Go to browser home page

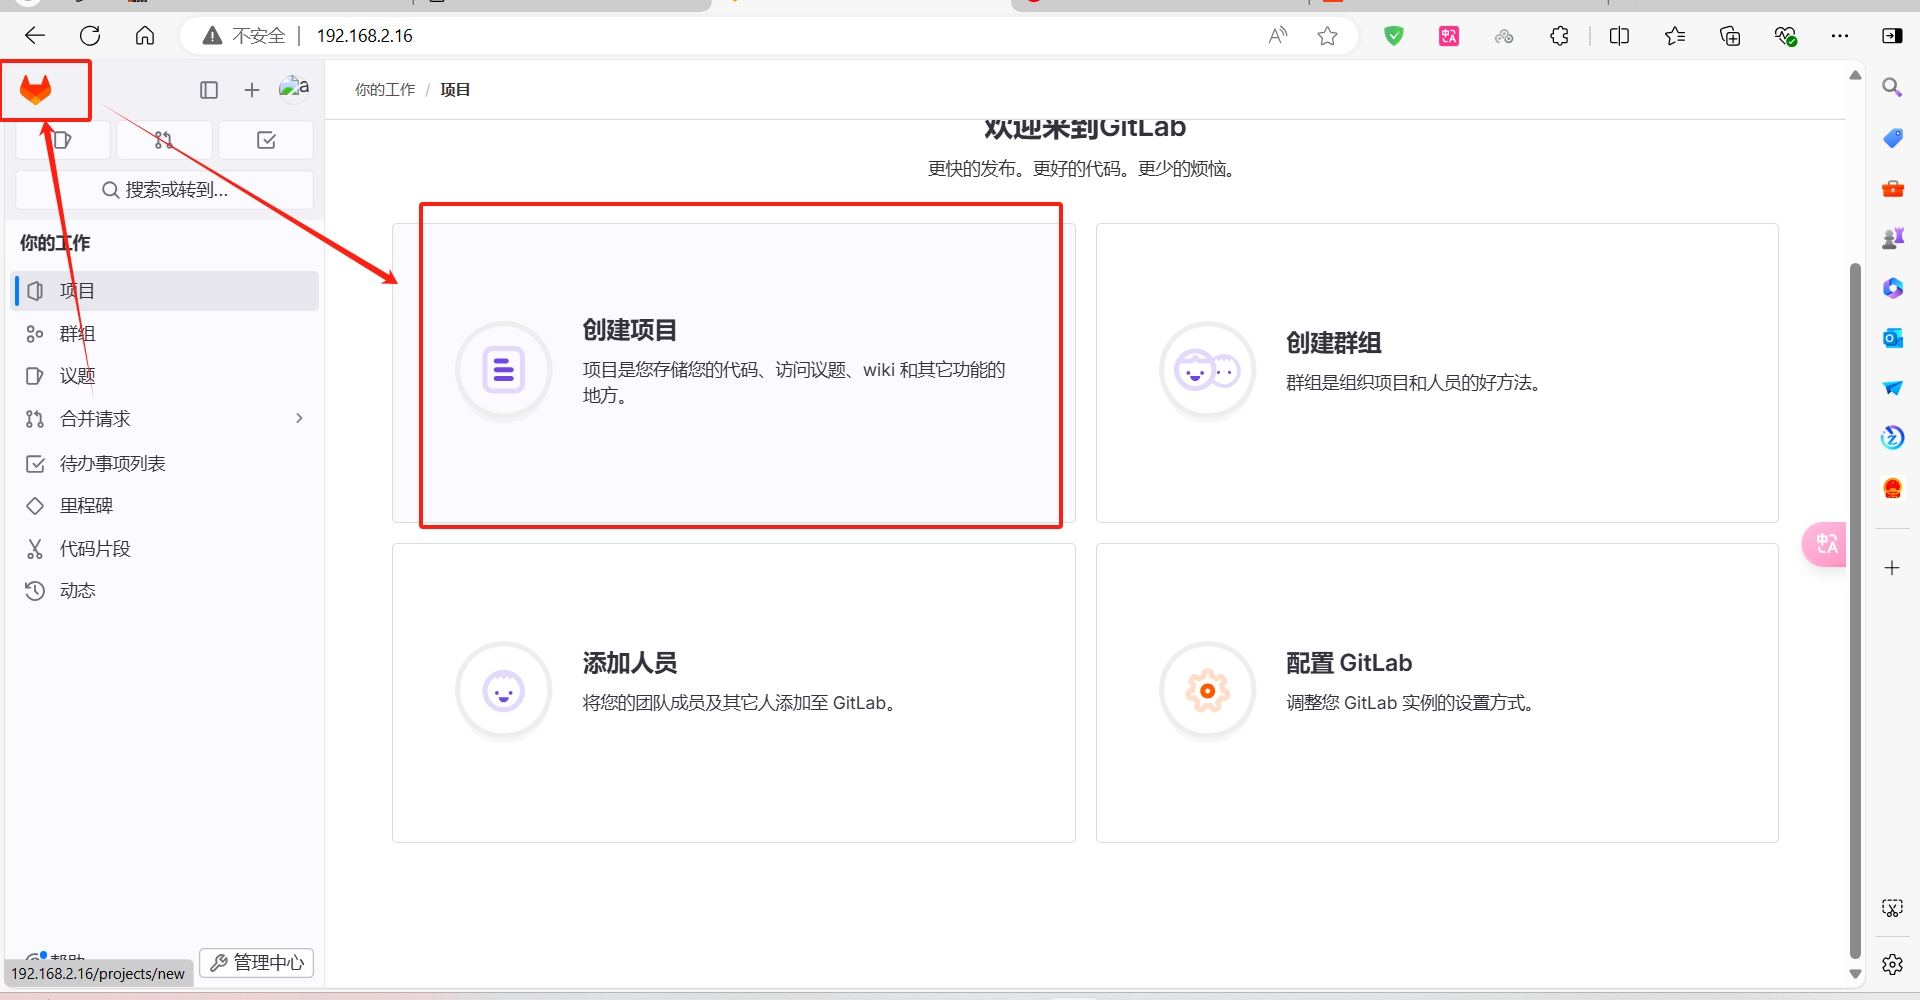click(x=145, y=36)
